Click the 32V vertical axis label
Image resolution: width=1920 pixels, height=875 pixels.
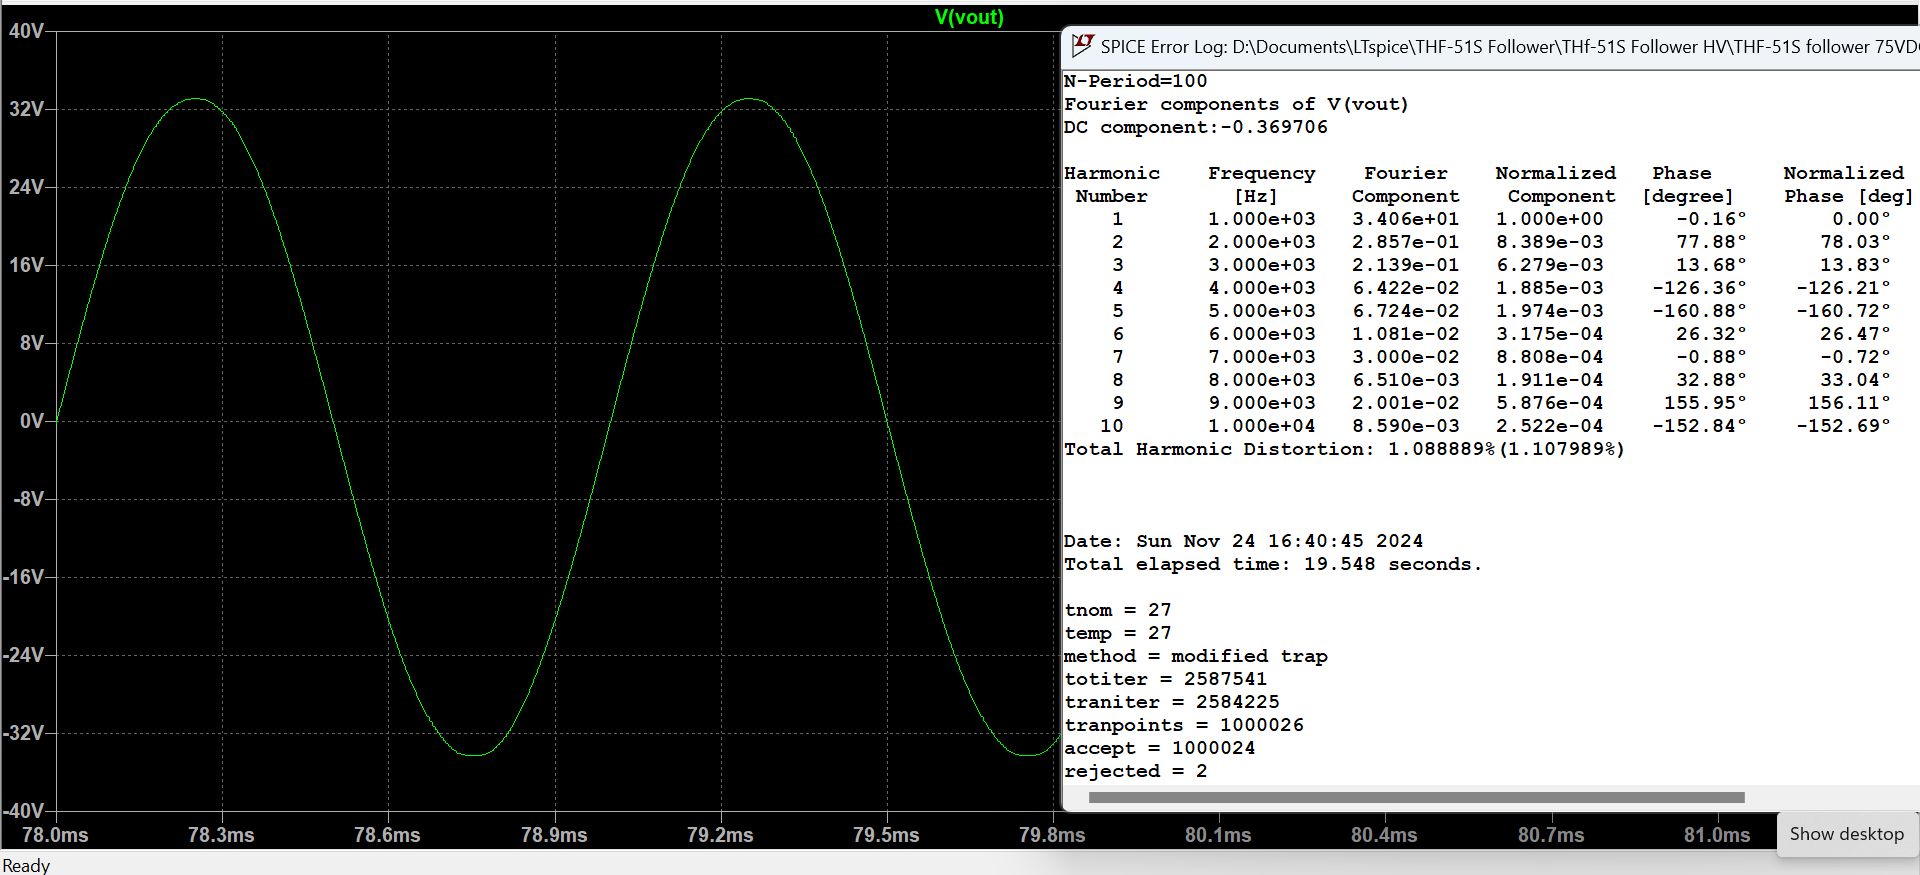(x=26, y=109)
